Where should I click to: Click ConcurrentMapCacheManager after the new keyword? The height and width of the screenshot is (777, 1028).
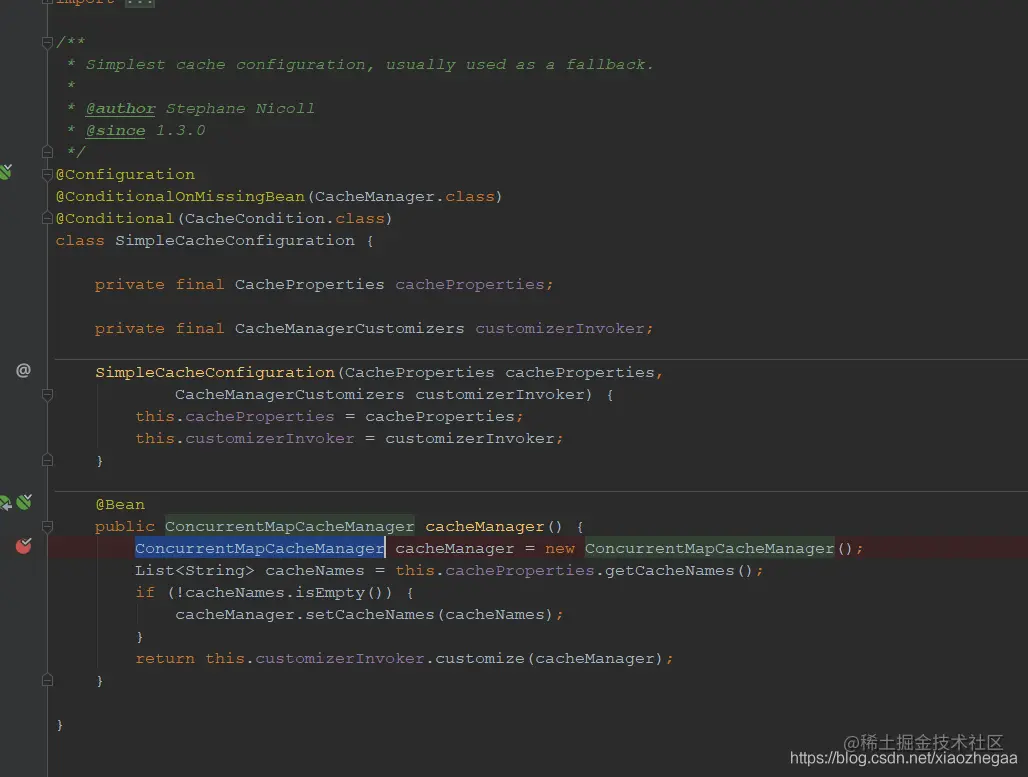pyautogui.click(x=709, y=548)
